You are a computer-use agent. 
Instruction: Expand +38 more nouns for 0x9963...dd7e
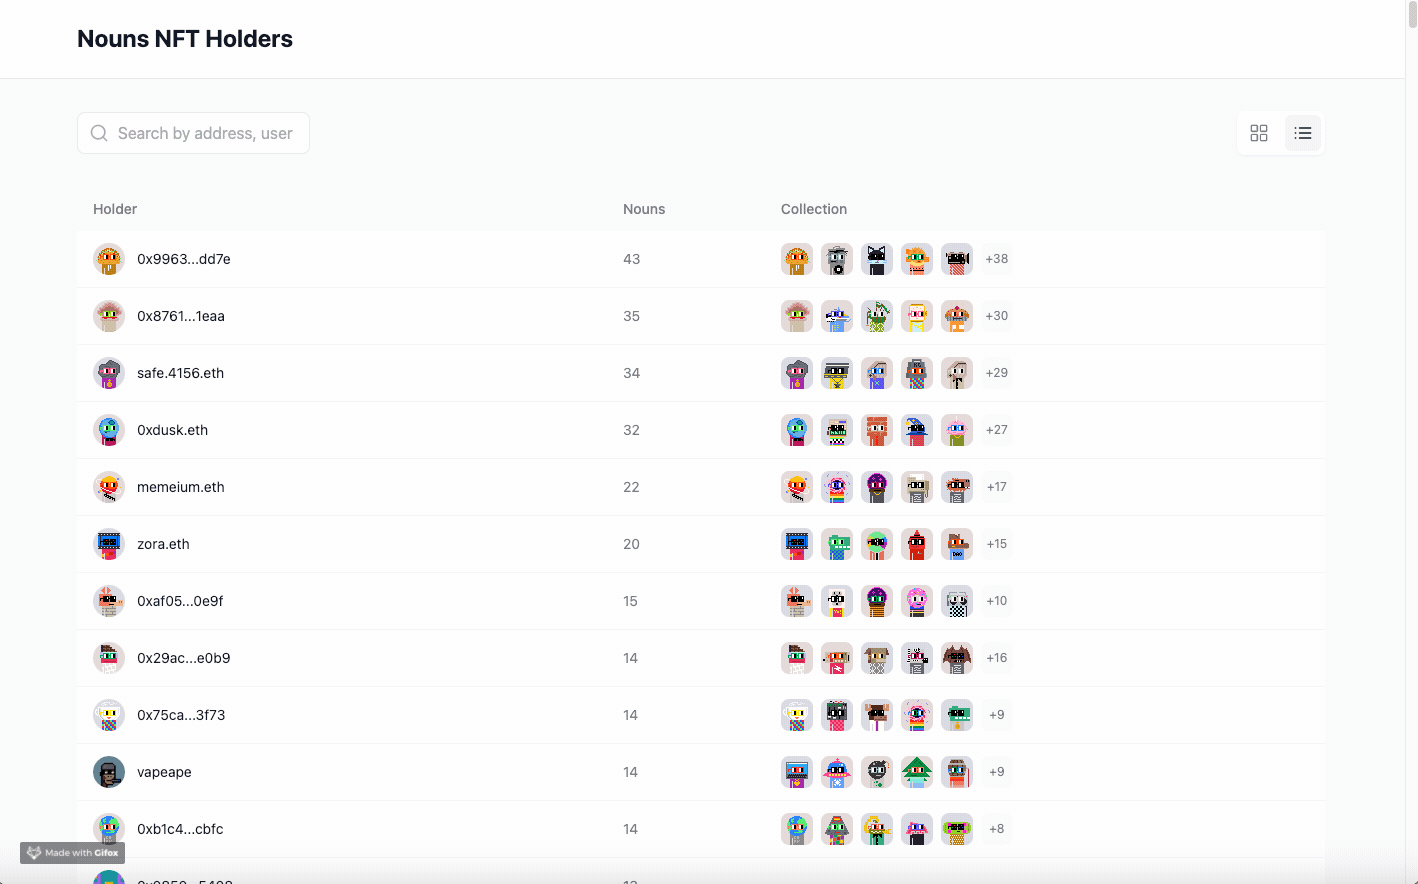[x=996, y=259]
